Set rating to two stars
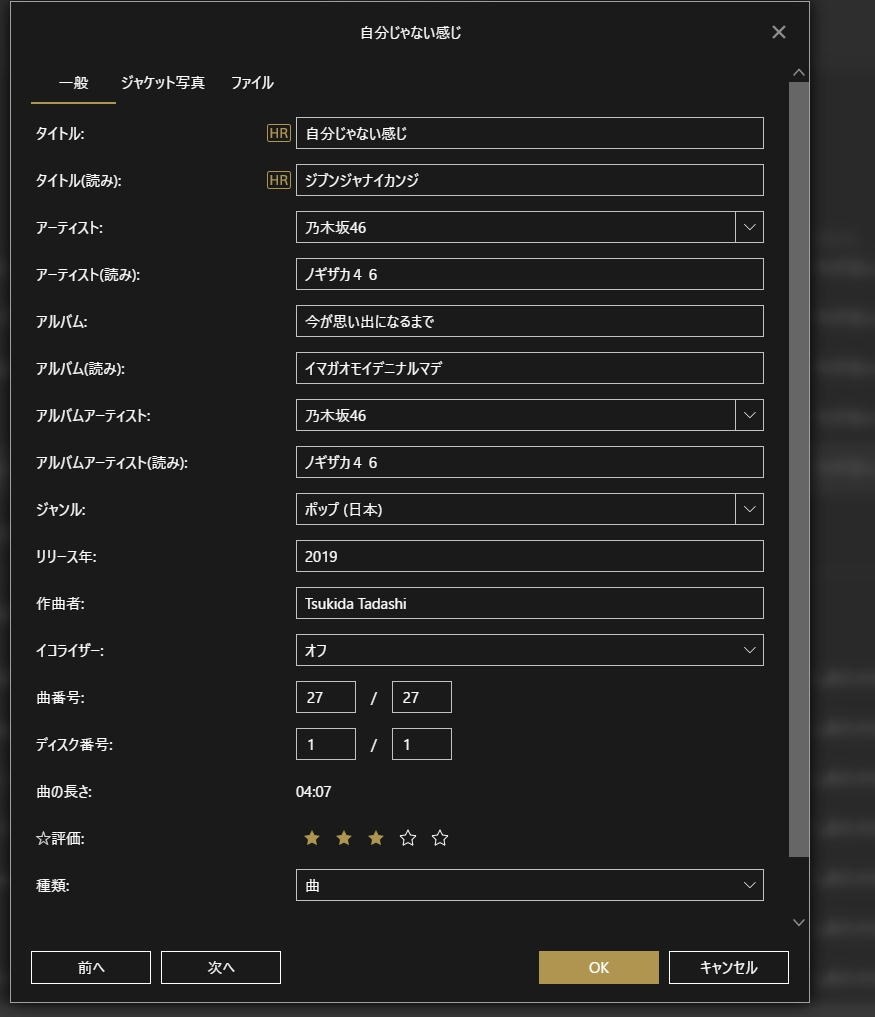 pyautogui.click(x=344, y=838)
